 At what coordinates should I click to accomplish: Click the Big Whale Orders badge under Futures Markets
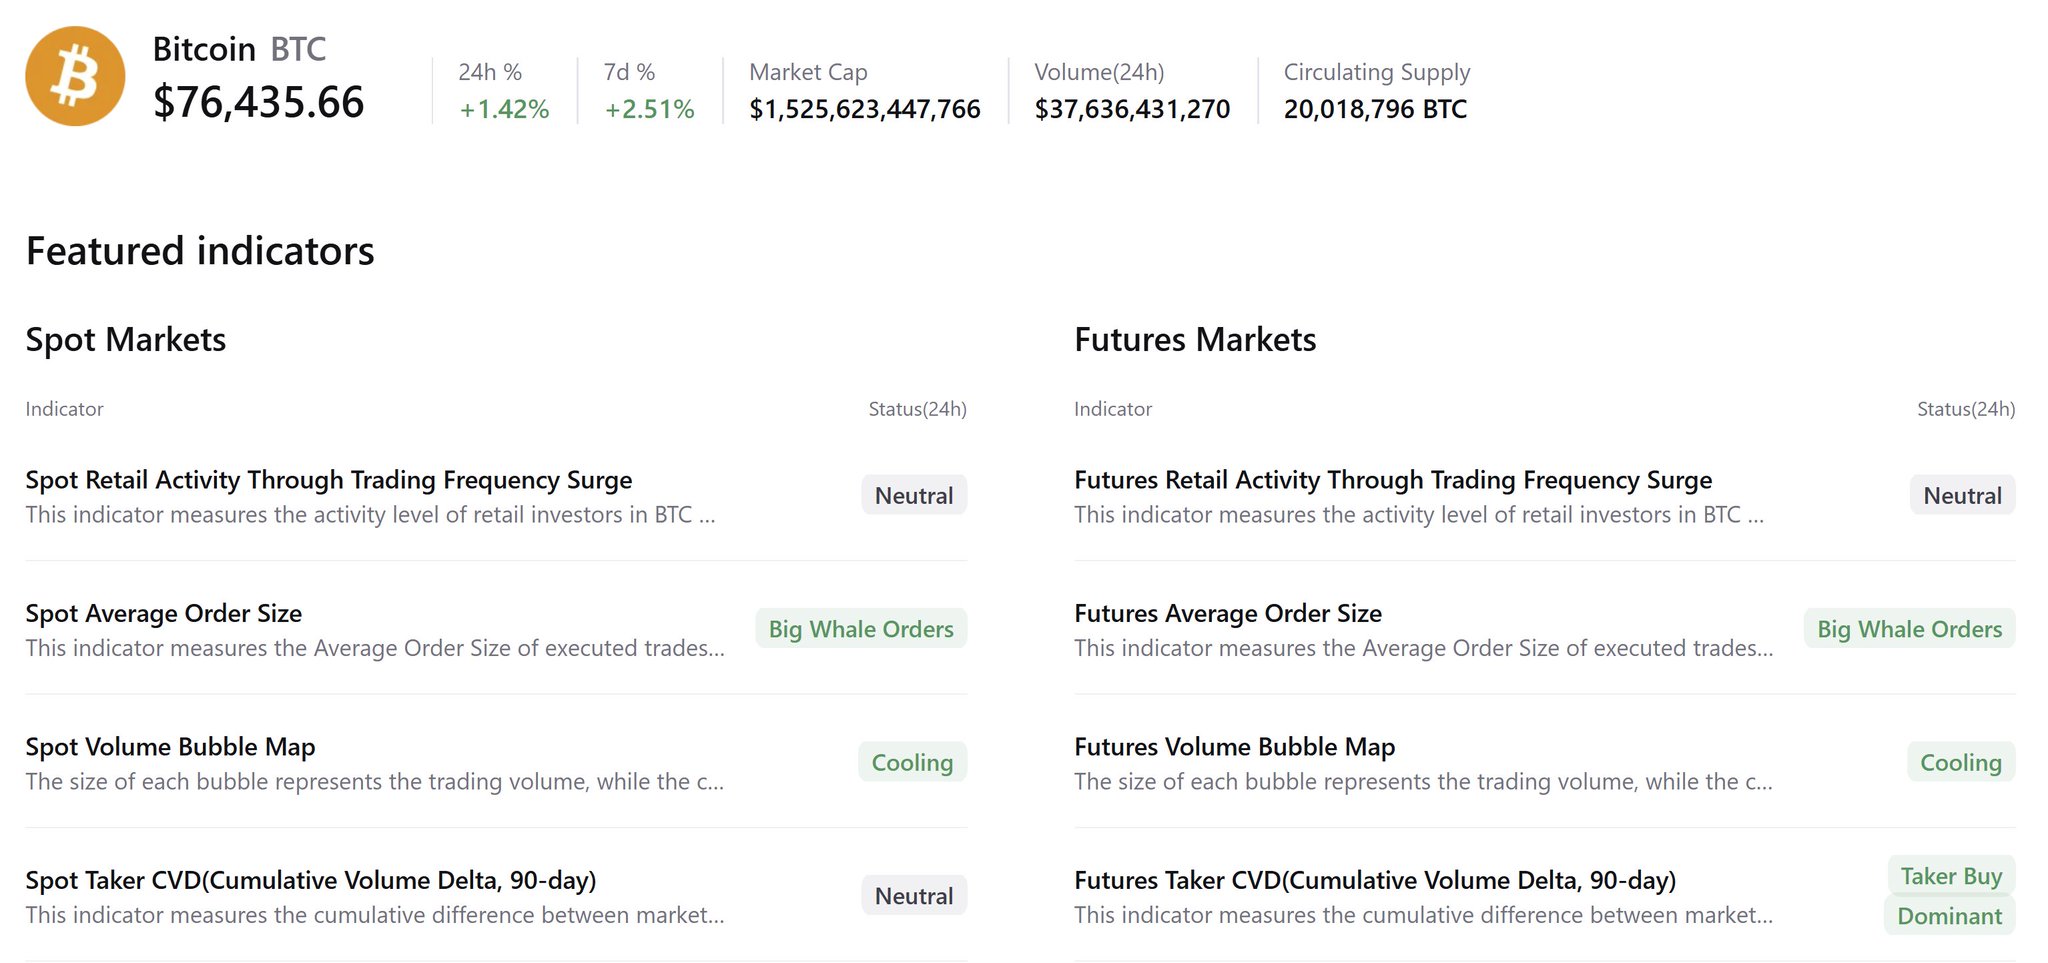1909,629
